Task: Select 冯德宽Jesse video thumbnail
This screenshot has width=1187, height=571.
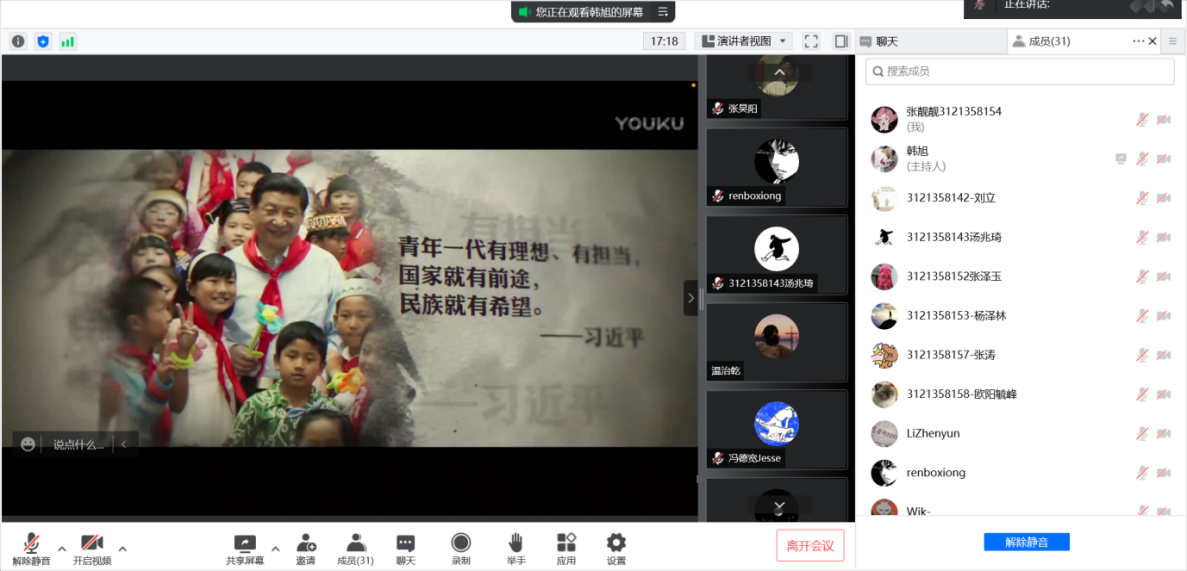Action: (x=777, y=429)
